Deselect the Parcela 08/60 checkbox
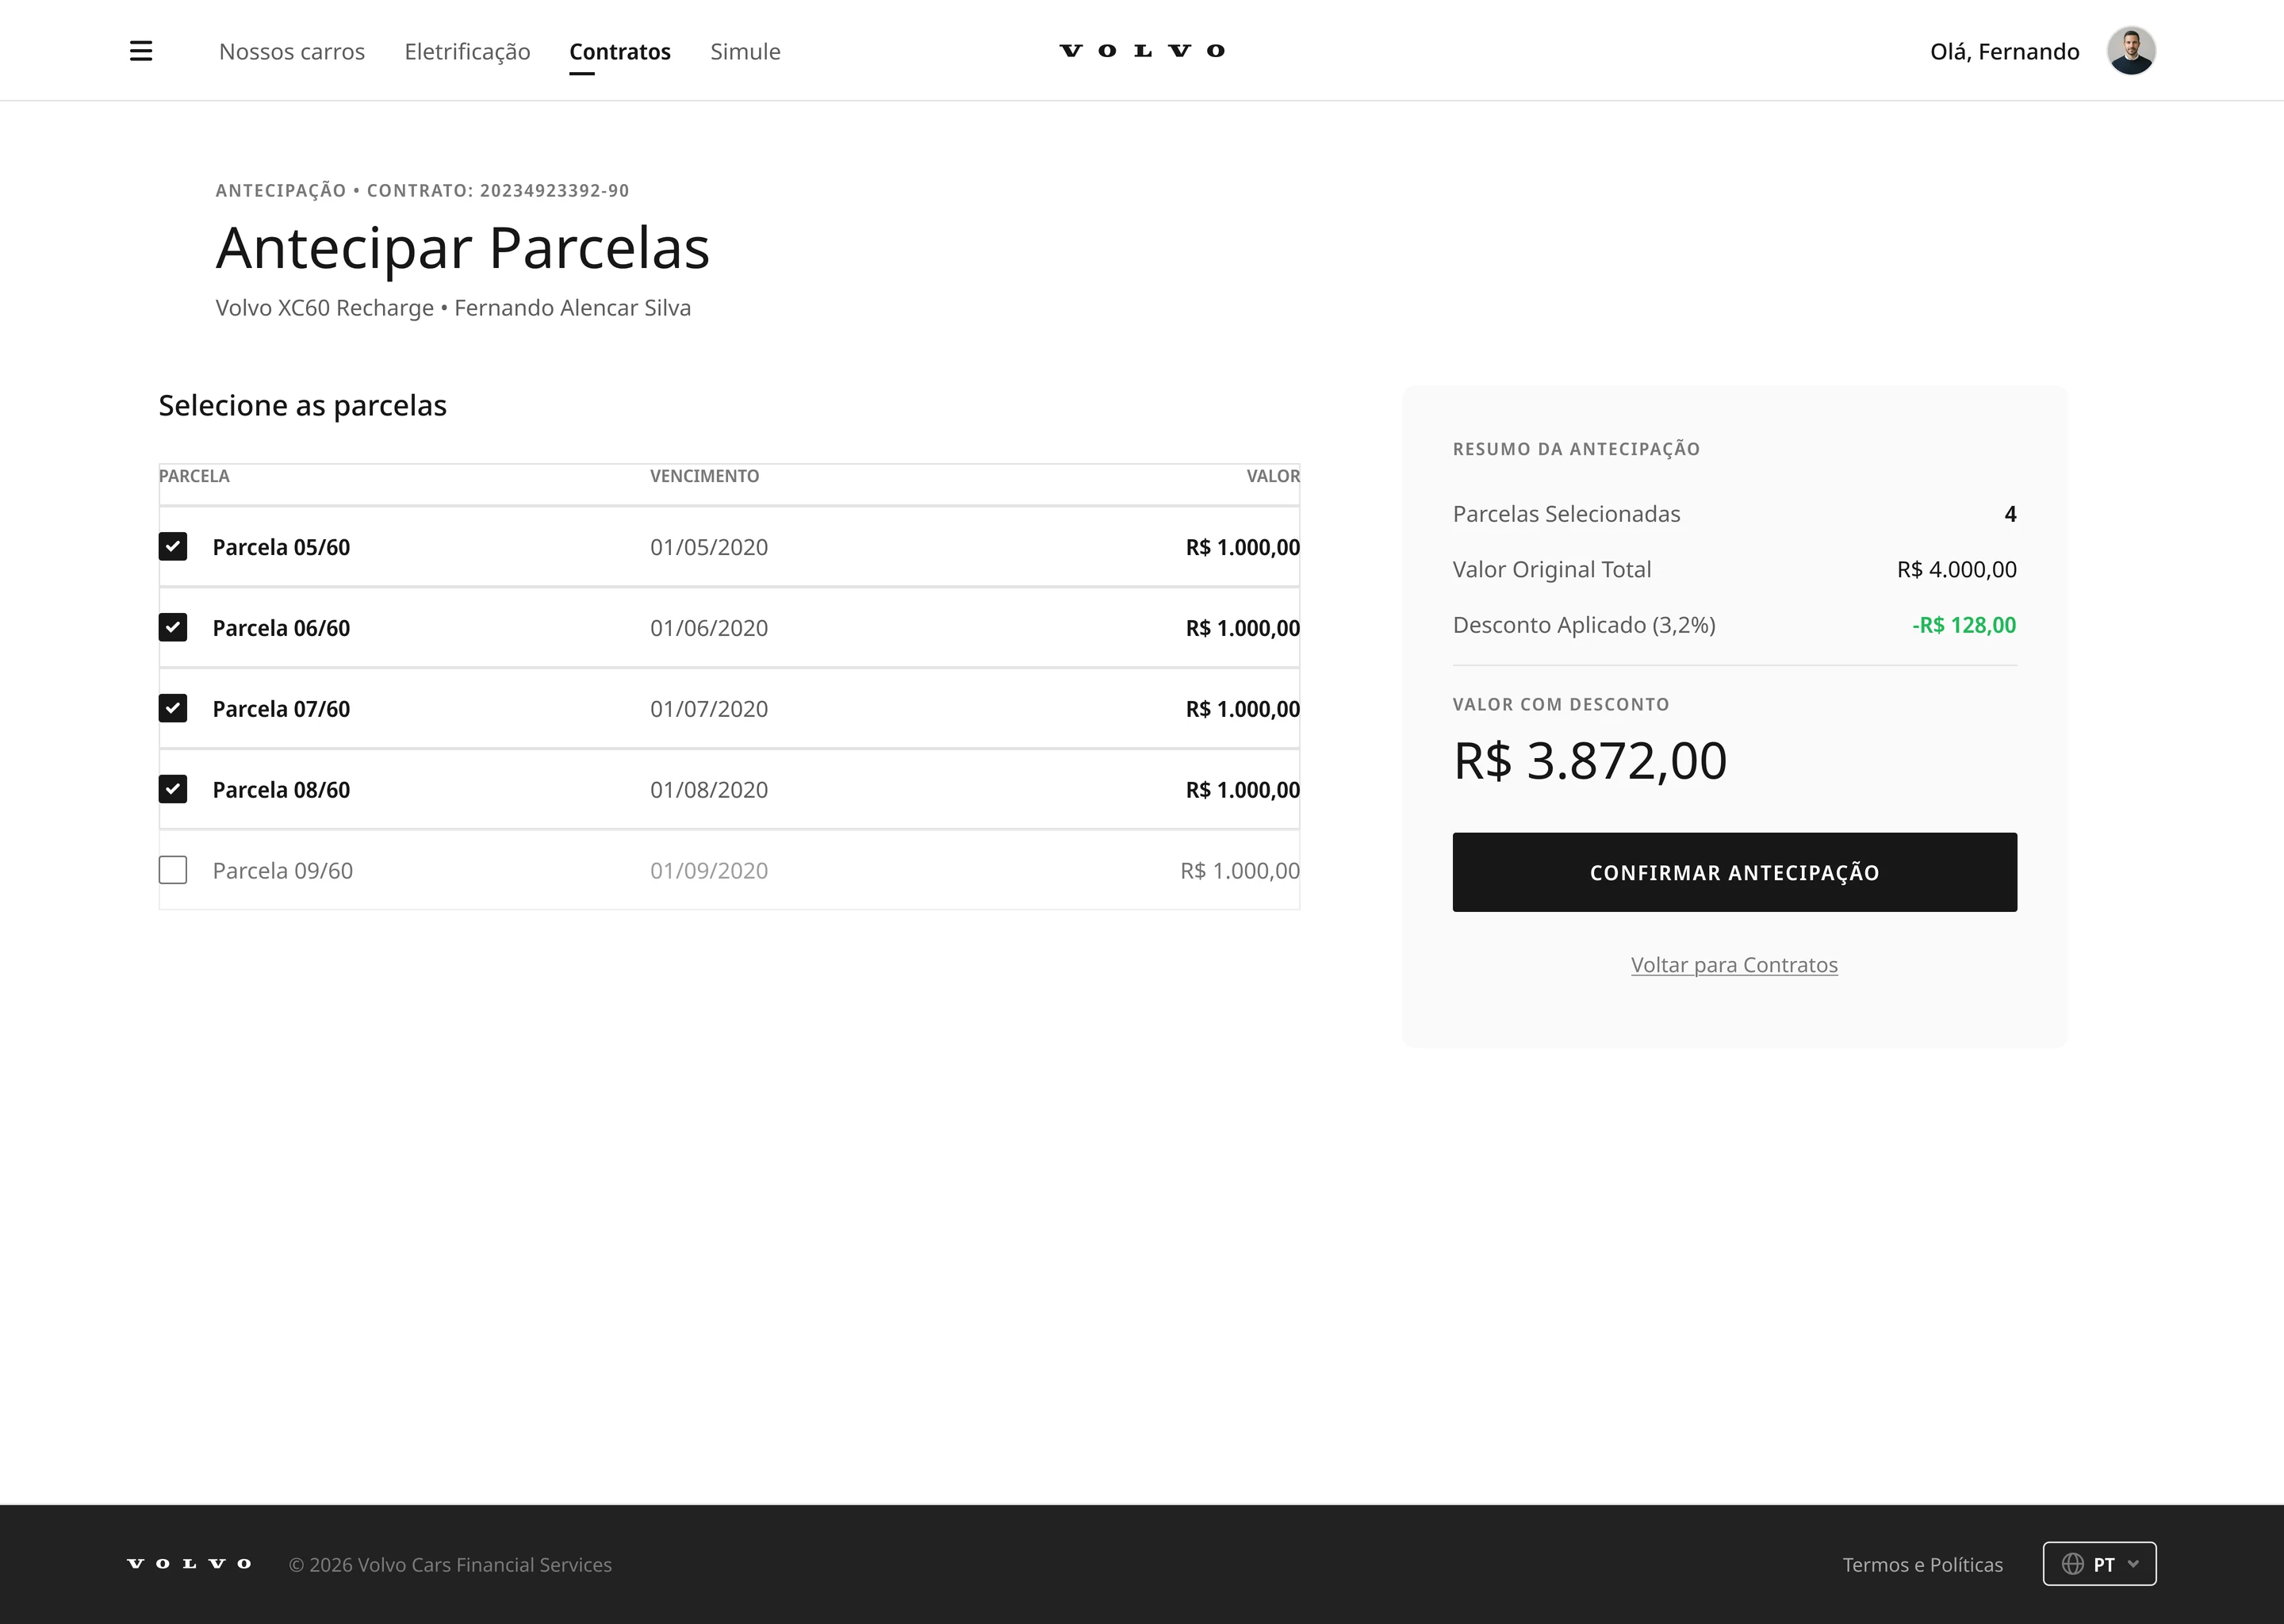The image size is (2284, 1624). [173, 790]
